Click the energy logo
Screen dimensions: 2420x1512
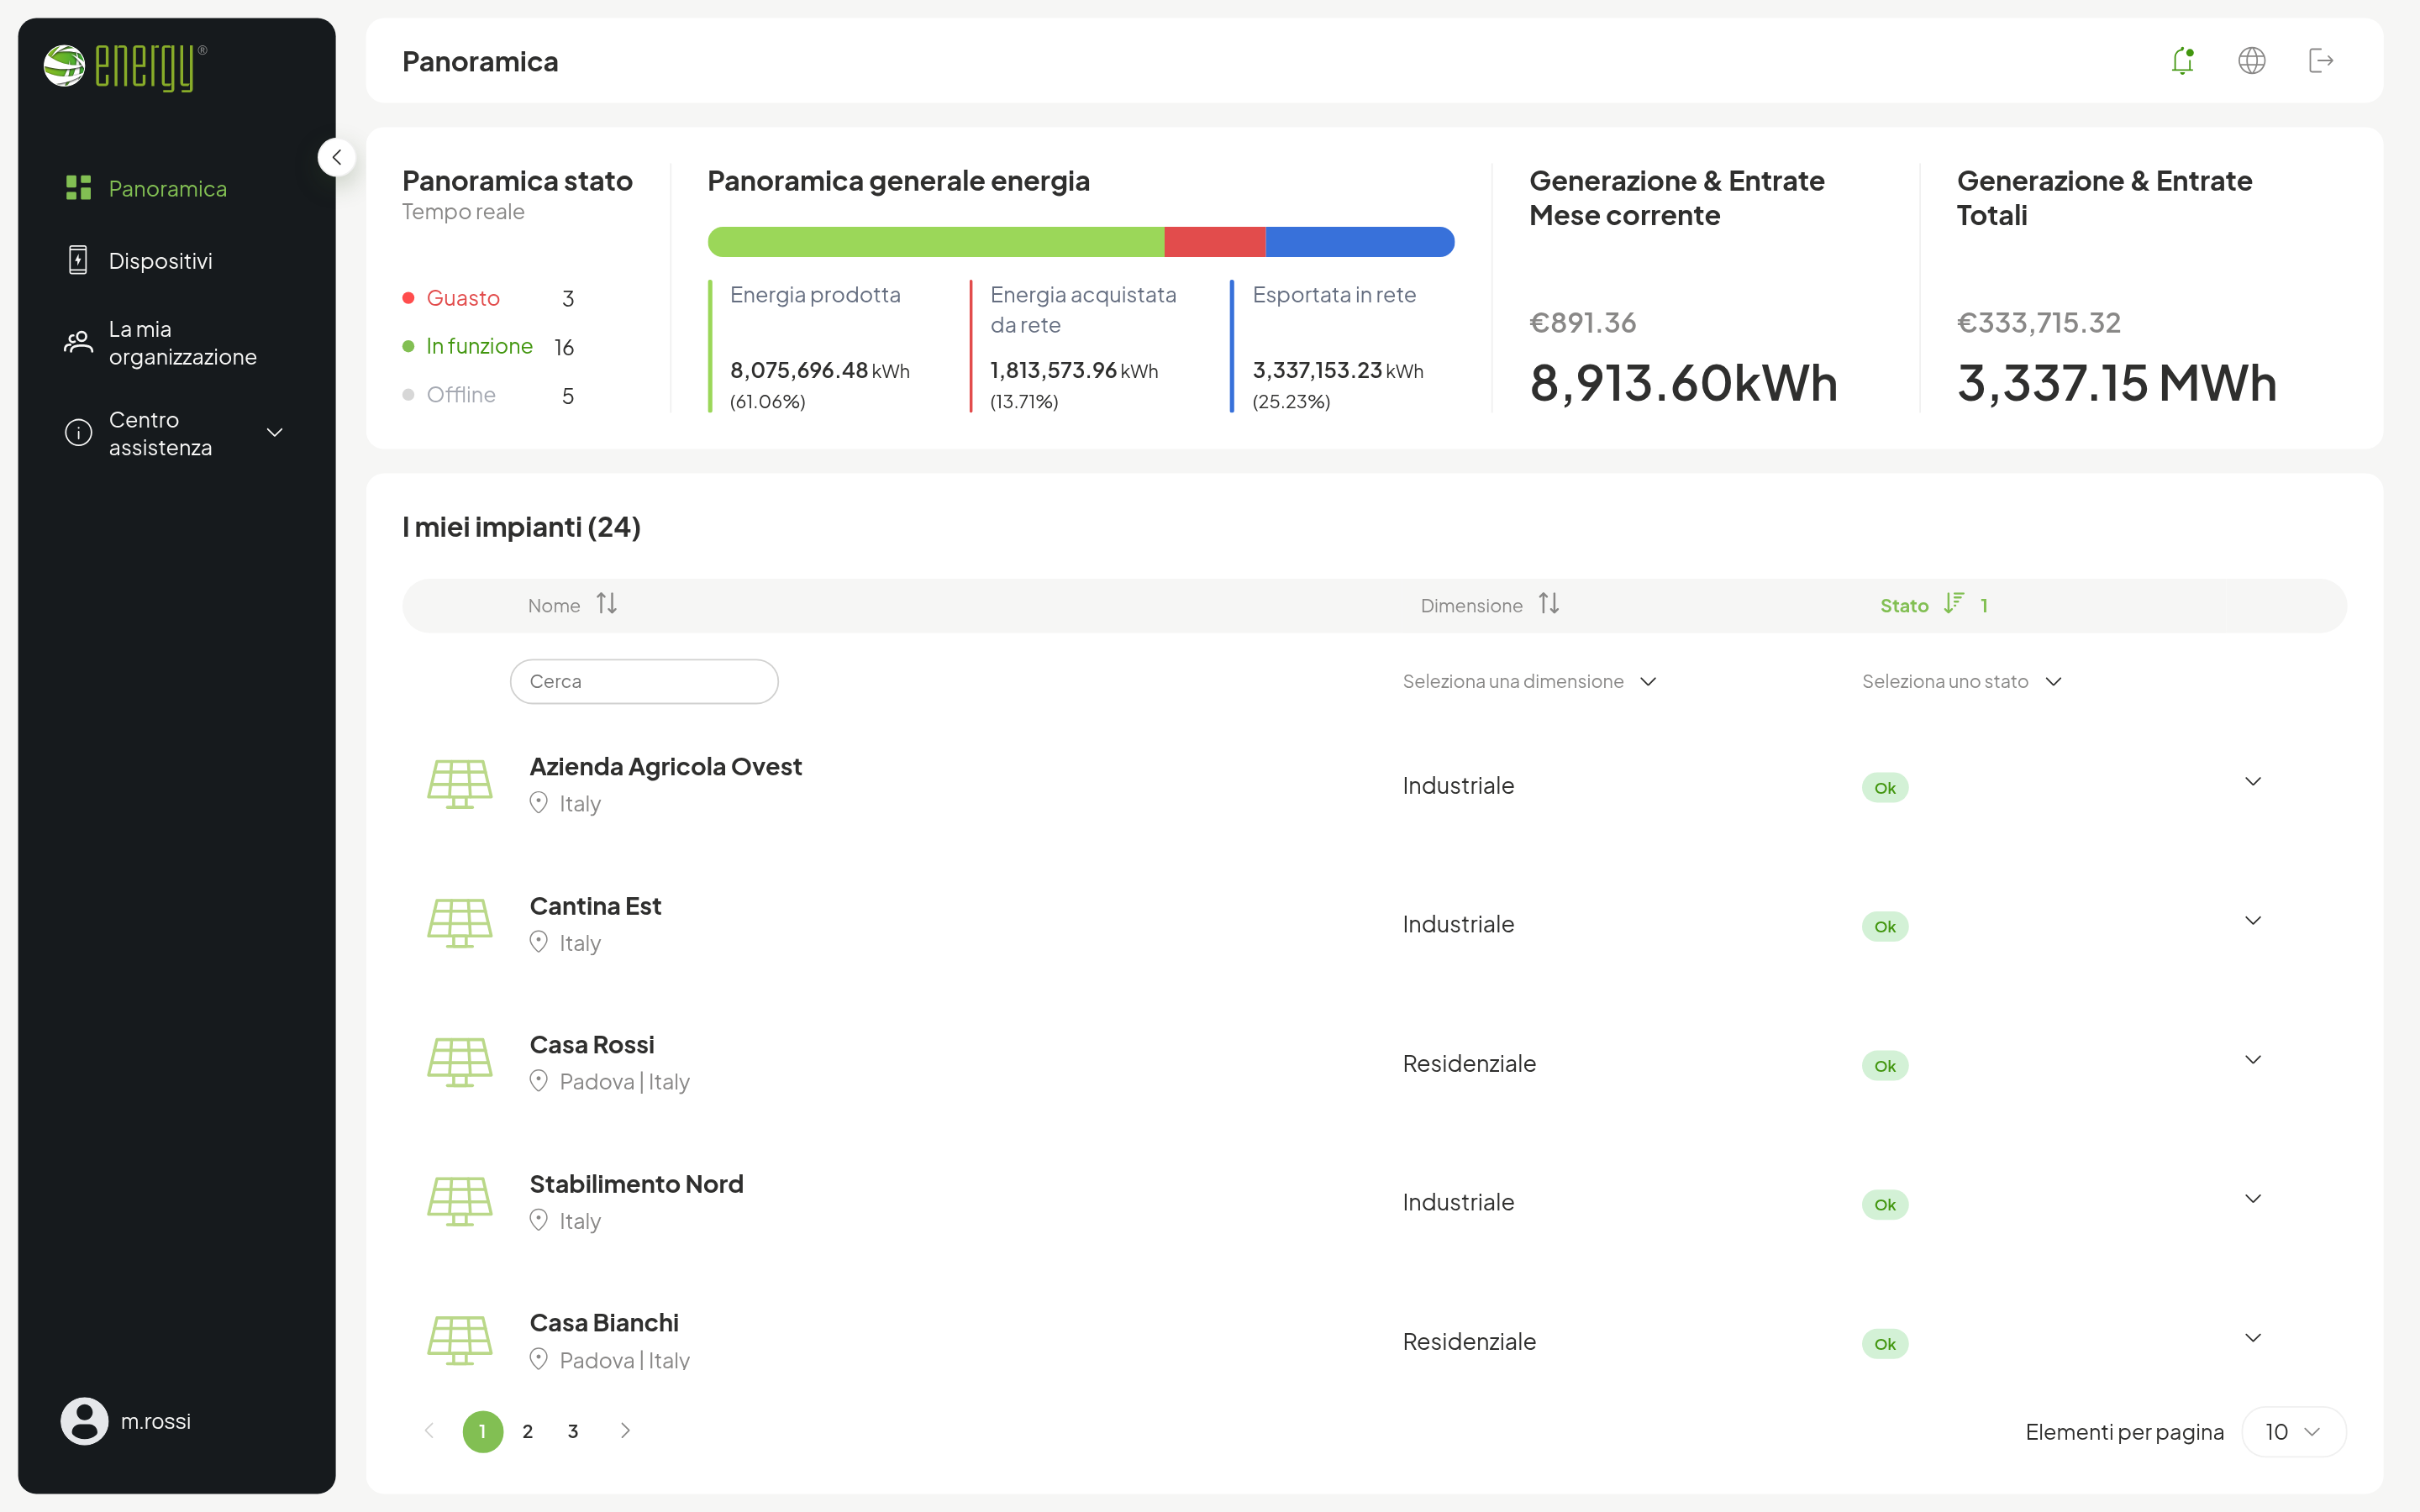coord(125,67)
